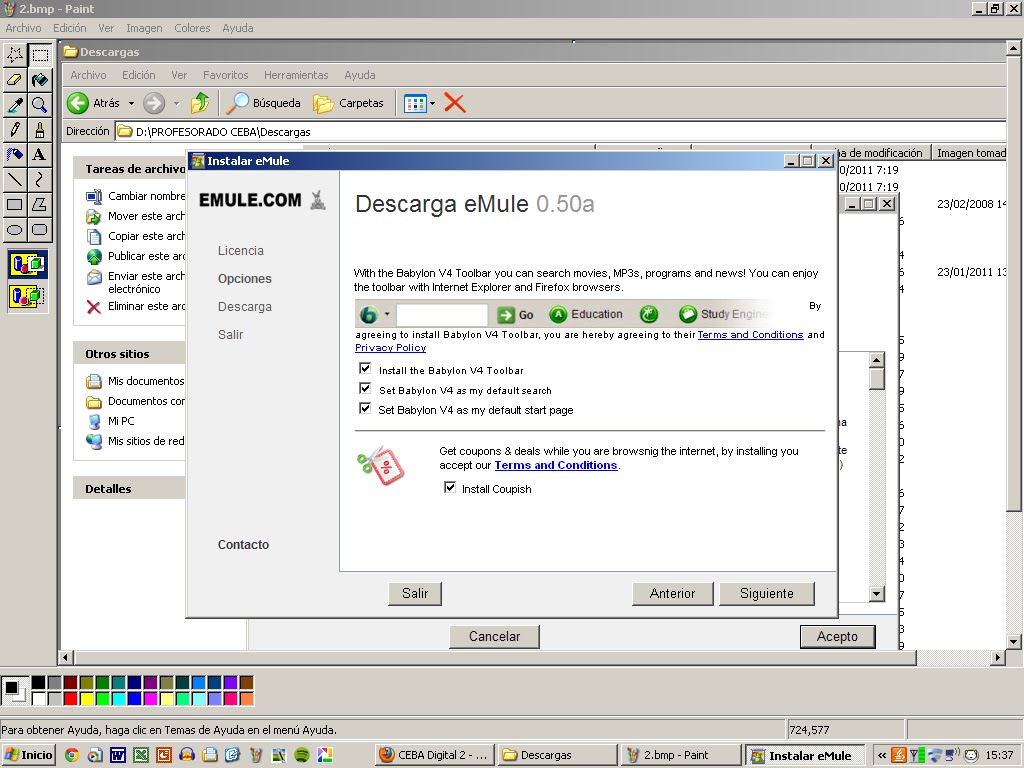Open the Ayuda menu in Paint

pos(238,28)
